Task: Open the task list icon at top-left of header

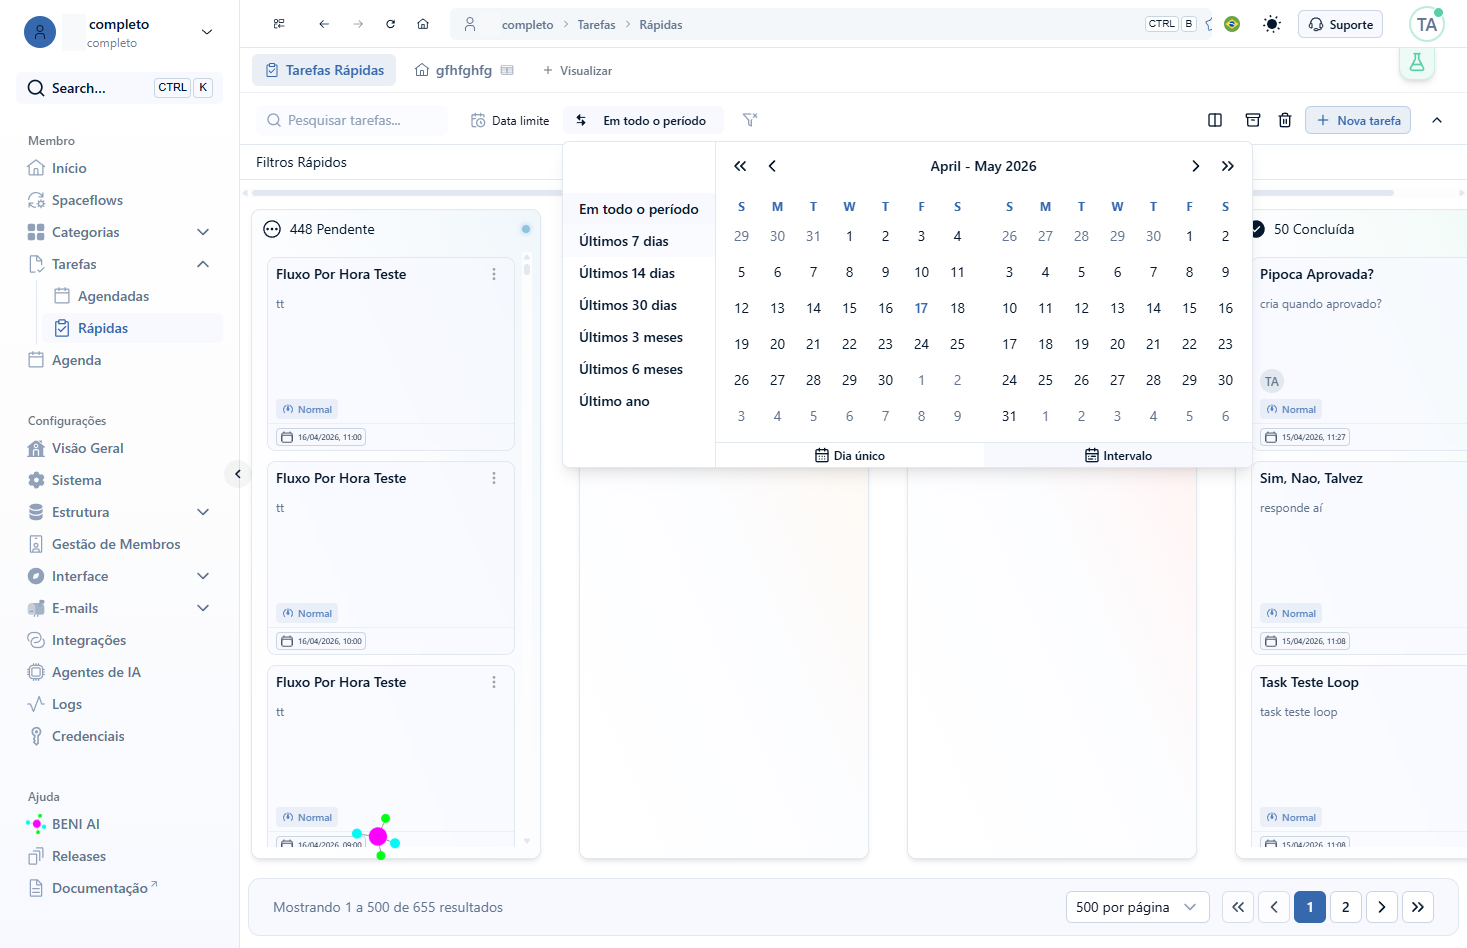Action: point(279,24)
